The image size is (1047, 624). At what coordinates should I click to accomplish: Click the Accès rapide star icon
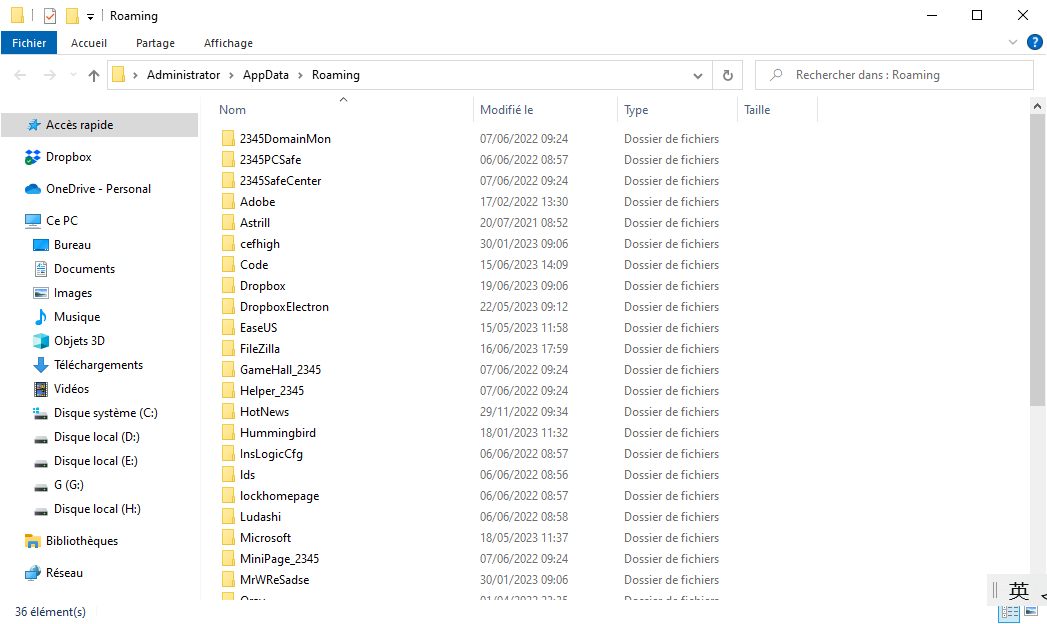pos(33,125)
